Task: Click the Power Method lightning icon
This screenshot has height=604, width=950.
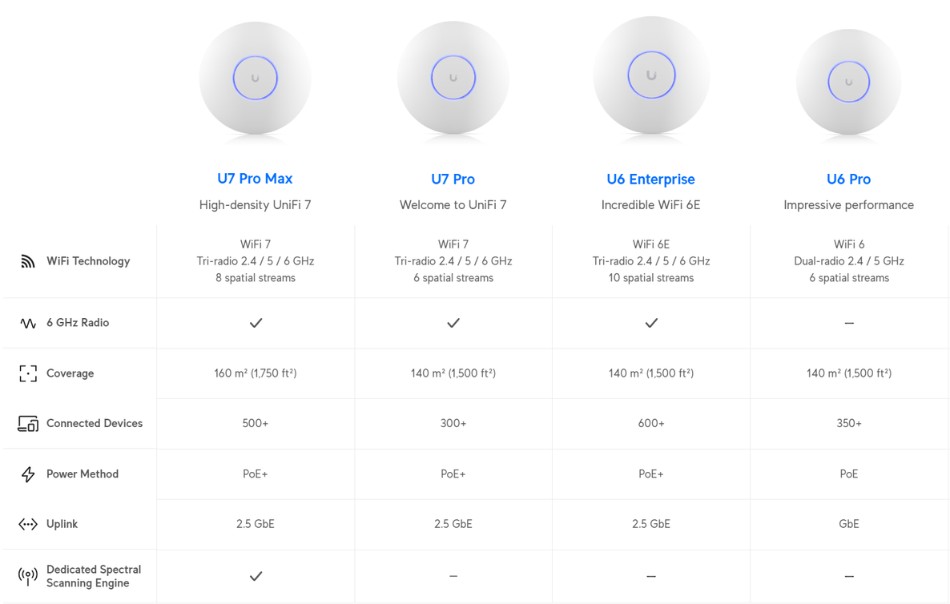Action: (28, 475)
